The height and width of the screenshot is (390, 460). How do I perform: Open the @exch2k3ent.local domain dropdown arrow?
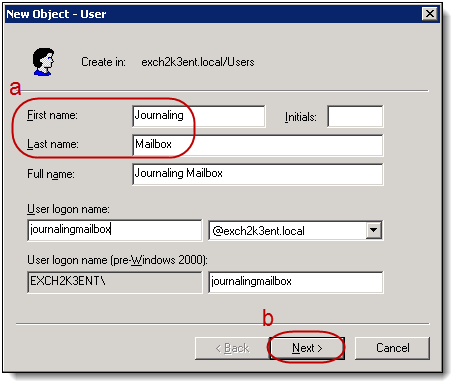373,230
